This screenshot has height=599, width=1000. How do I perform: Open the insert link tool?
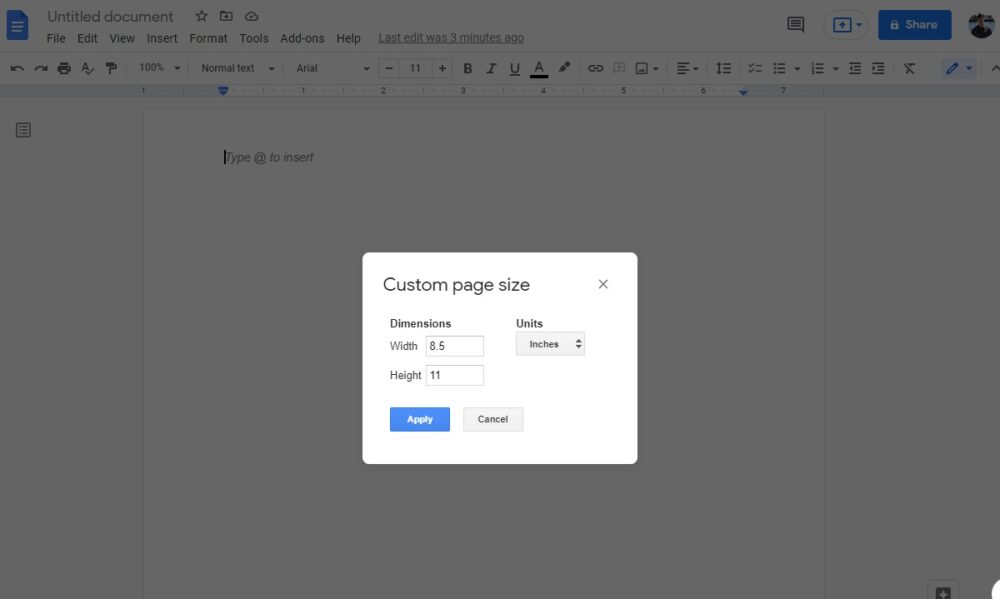pyautogui.click(x=595, y=68)
